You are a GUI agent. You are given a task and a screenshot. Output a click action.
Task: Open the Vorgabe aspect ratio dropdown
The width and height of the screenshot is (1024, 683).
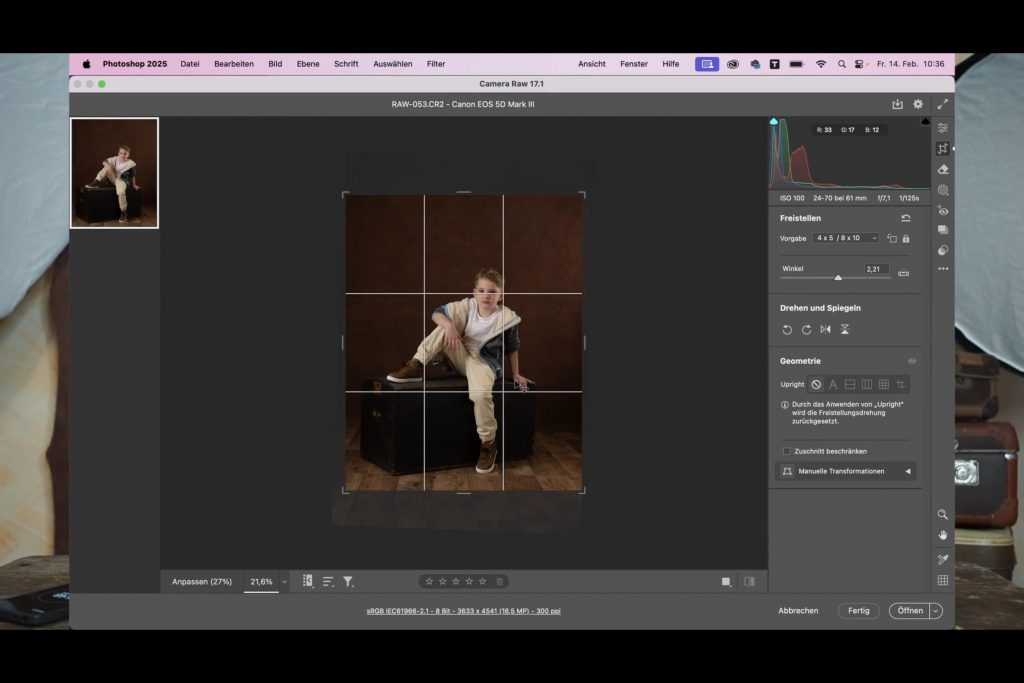coord(846,238)
